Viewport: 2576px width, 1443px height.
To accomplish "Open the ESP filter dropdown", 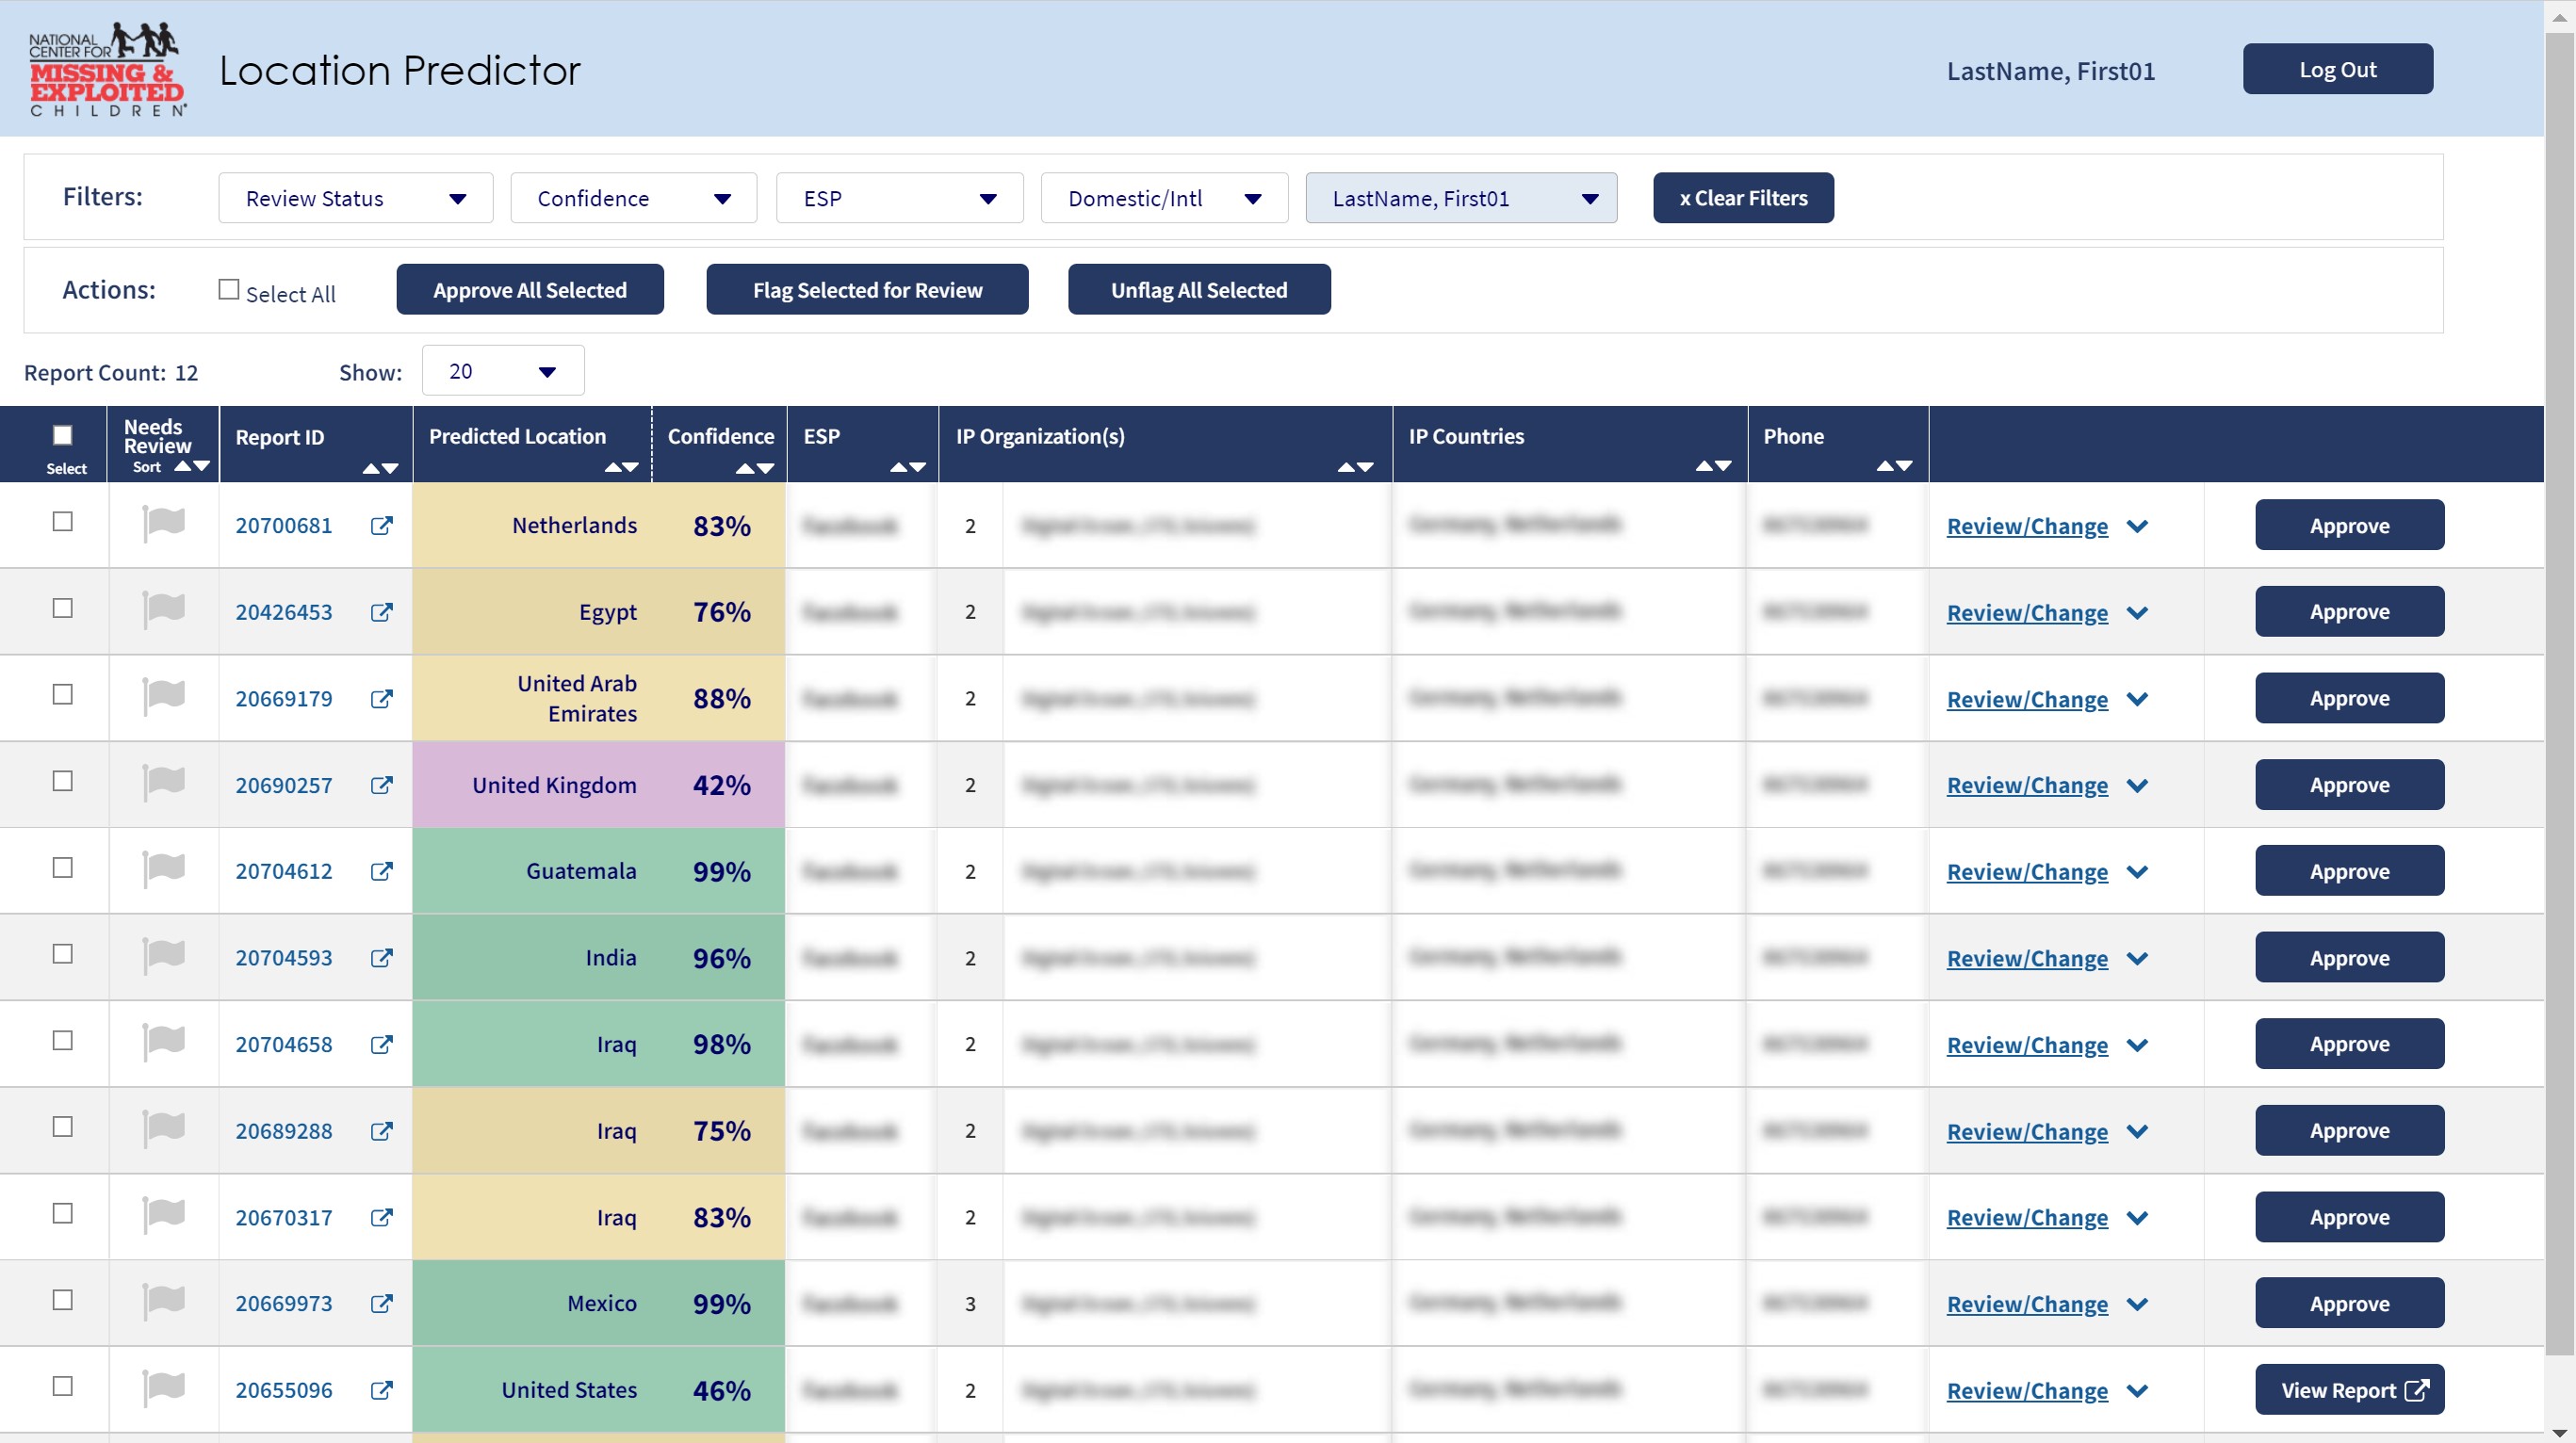I will [899, 198].
